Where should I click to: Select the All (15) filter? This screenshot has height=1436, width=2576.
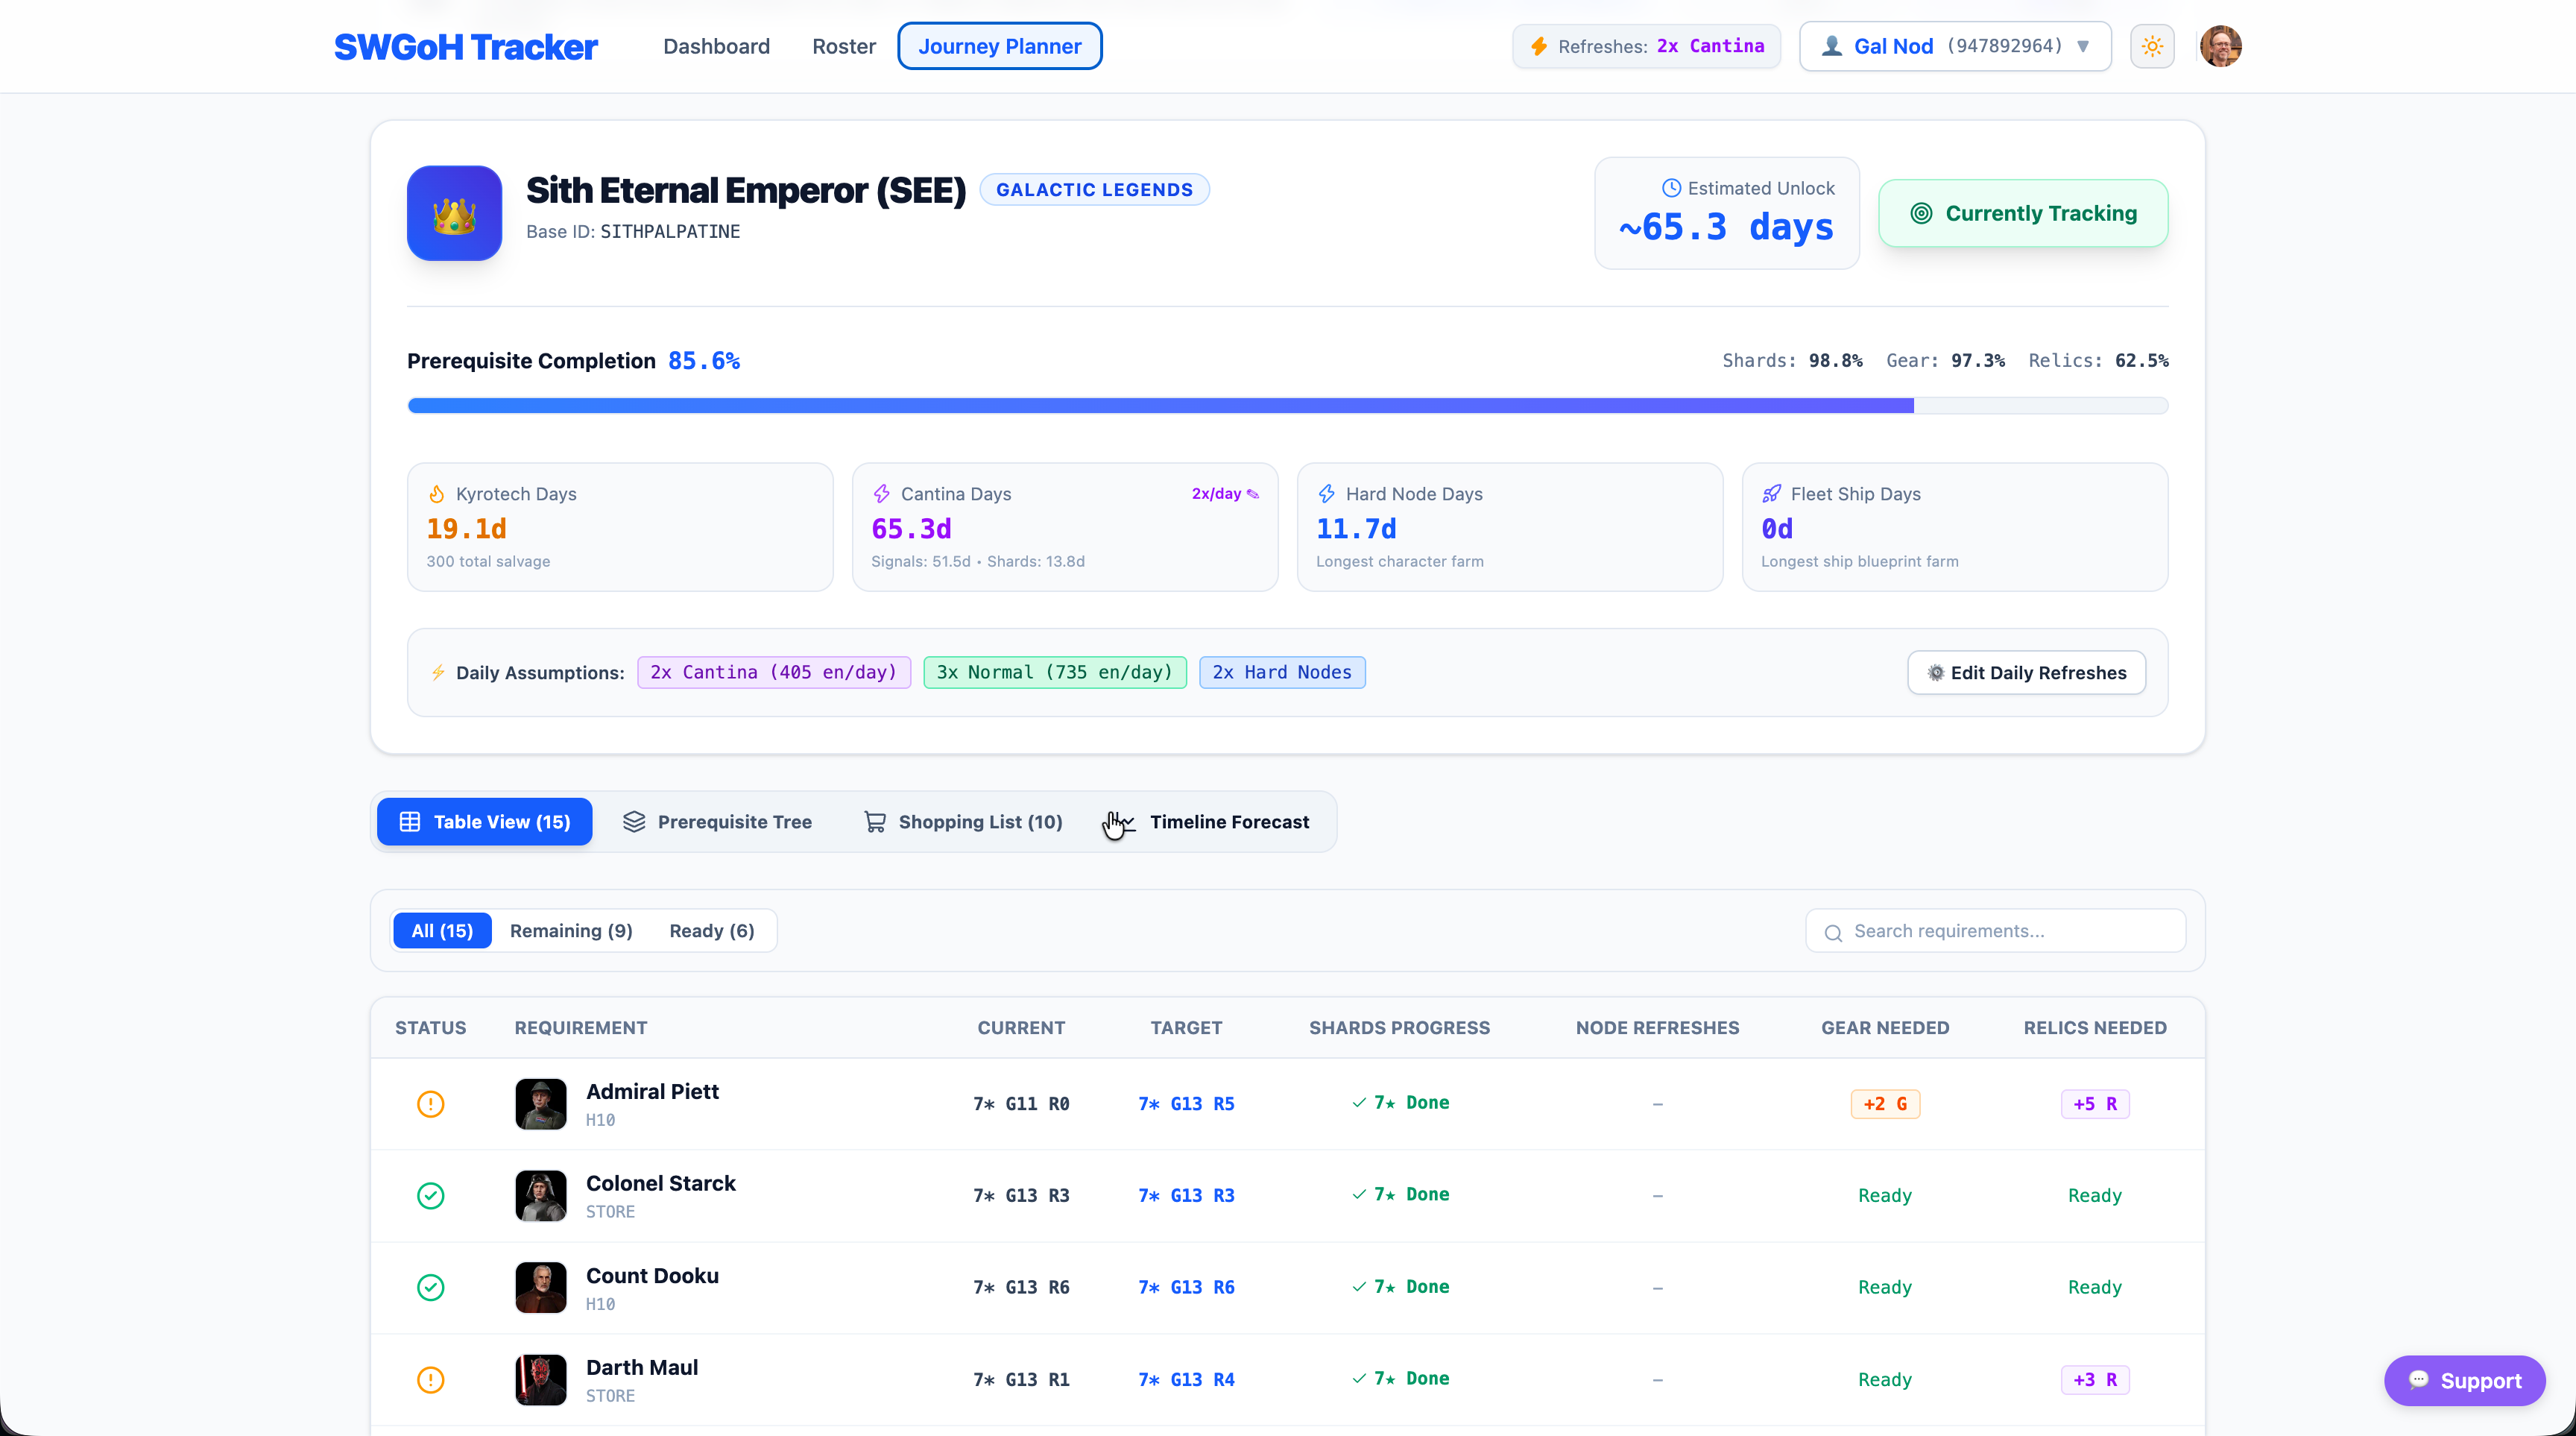click(442, 931)
